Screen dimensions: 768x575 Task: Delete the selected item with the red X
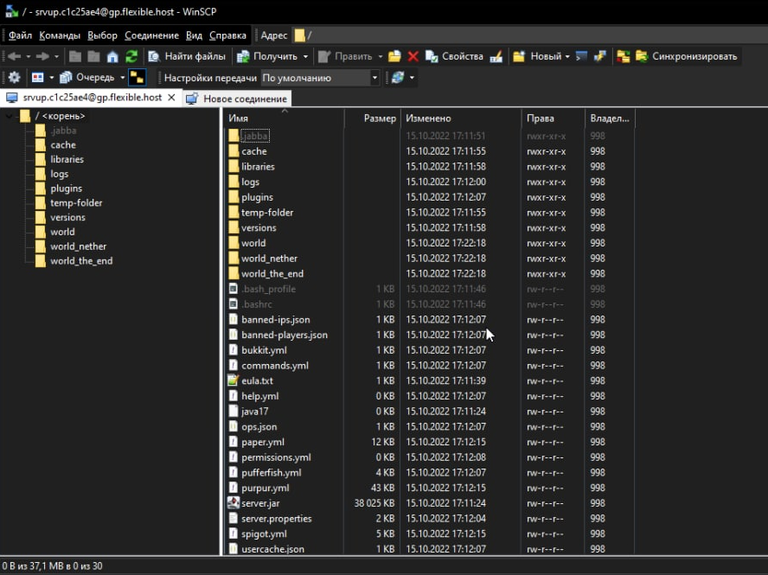pos(413,56)
